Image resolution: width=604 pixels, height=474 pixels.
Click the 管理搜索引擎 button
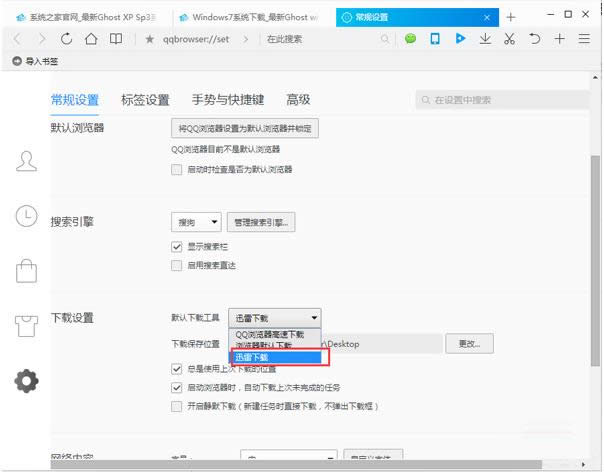pyautogui.click(x=261, y=222)
